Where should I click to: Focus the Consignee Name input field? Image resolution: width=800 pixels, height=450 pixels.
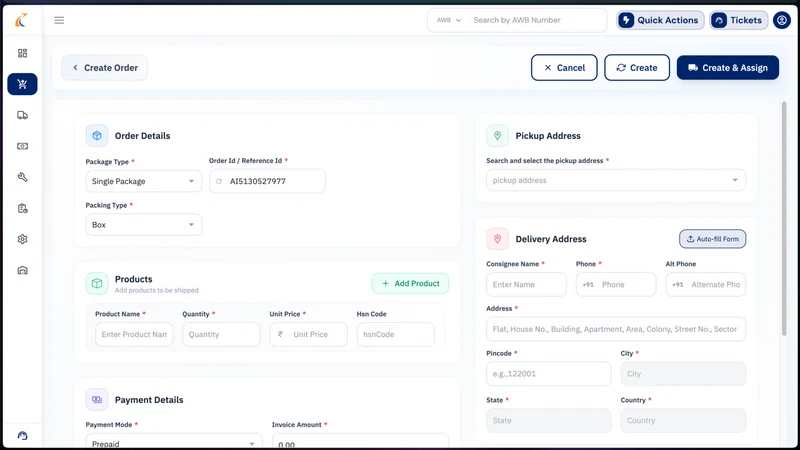click(x=526, y=285)
